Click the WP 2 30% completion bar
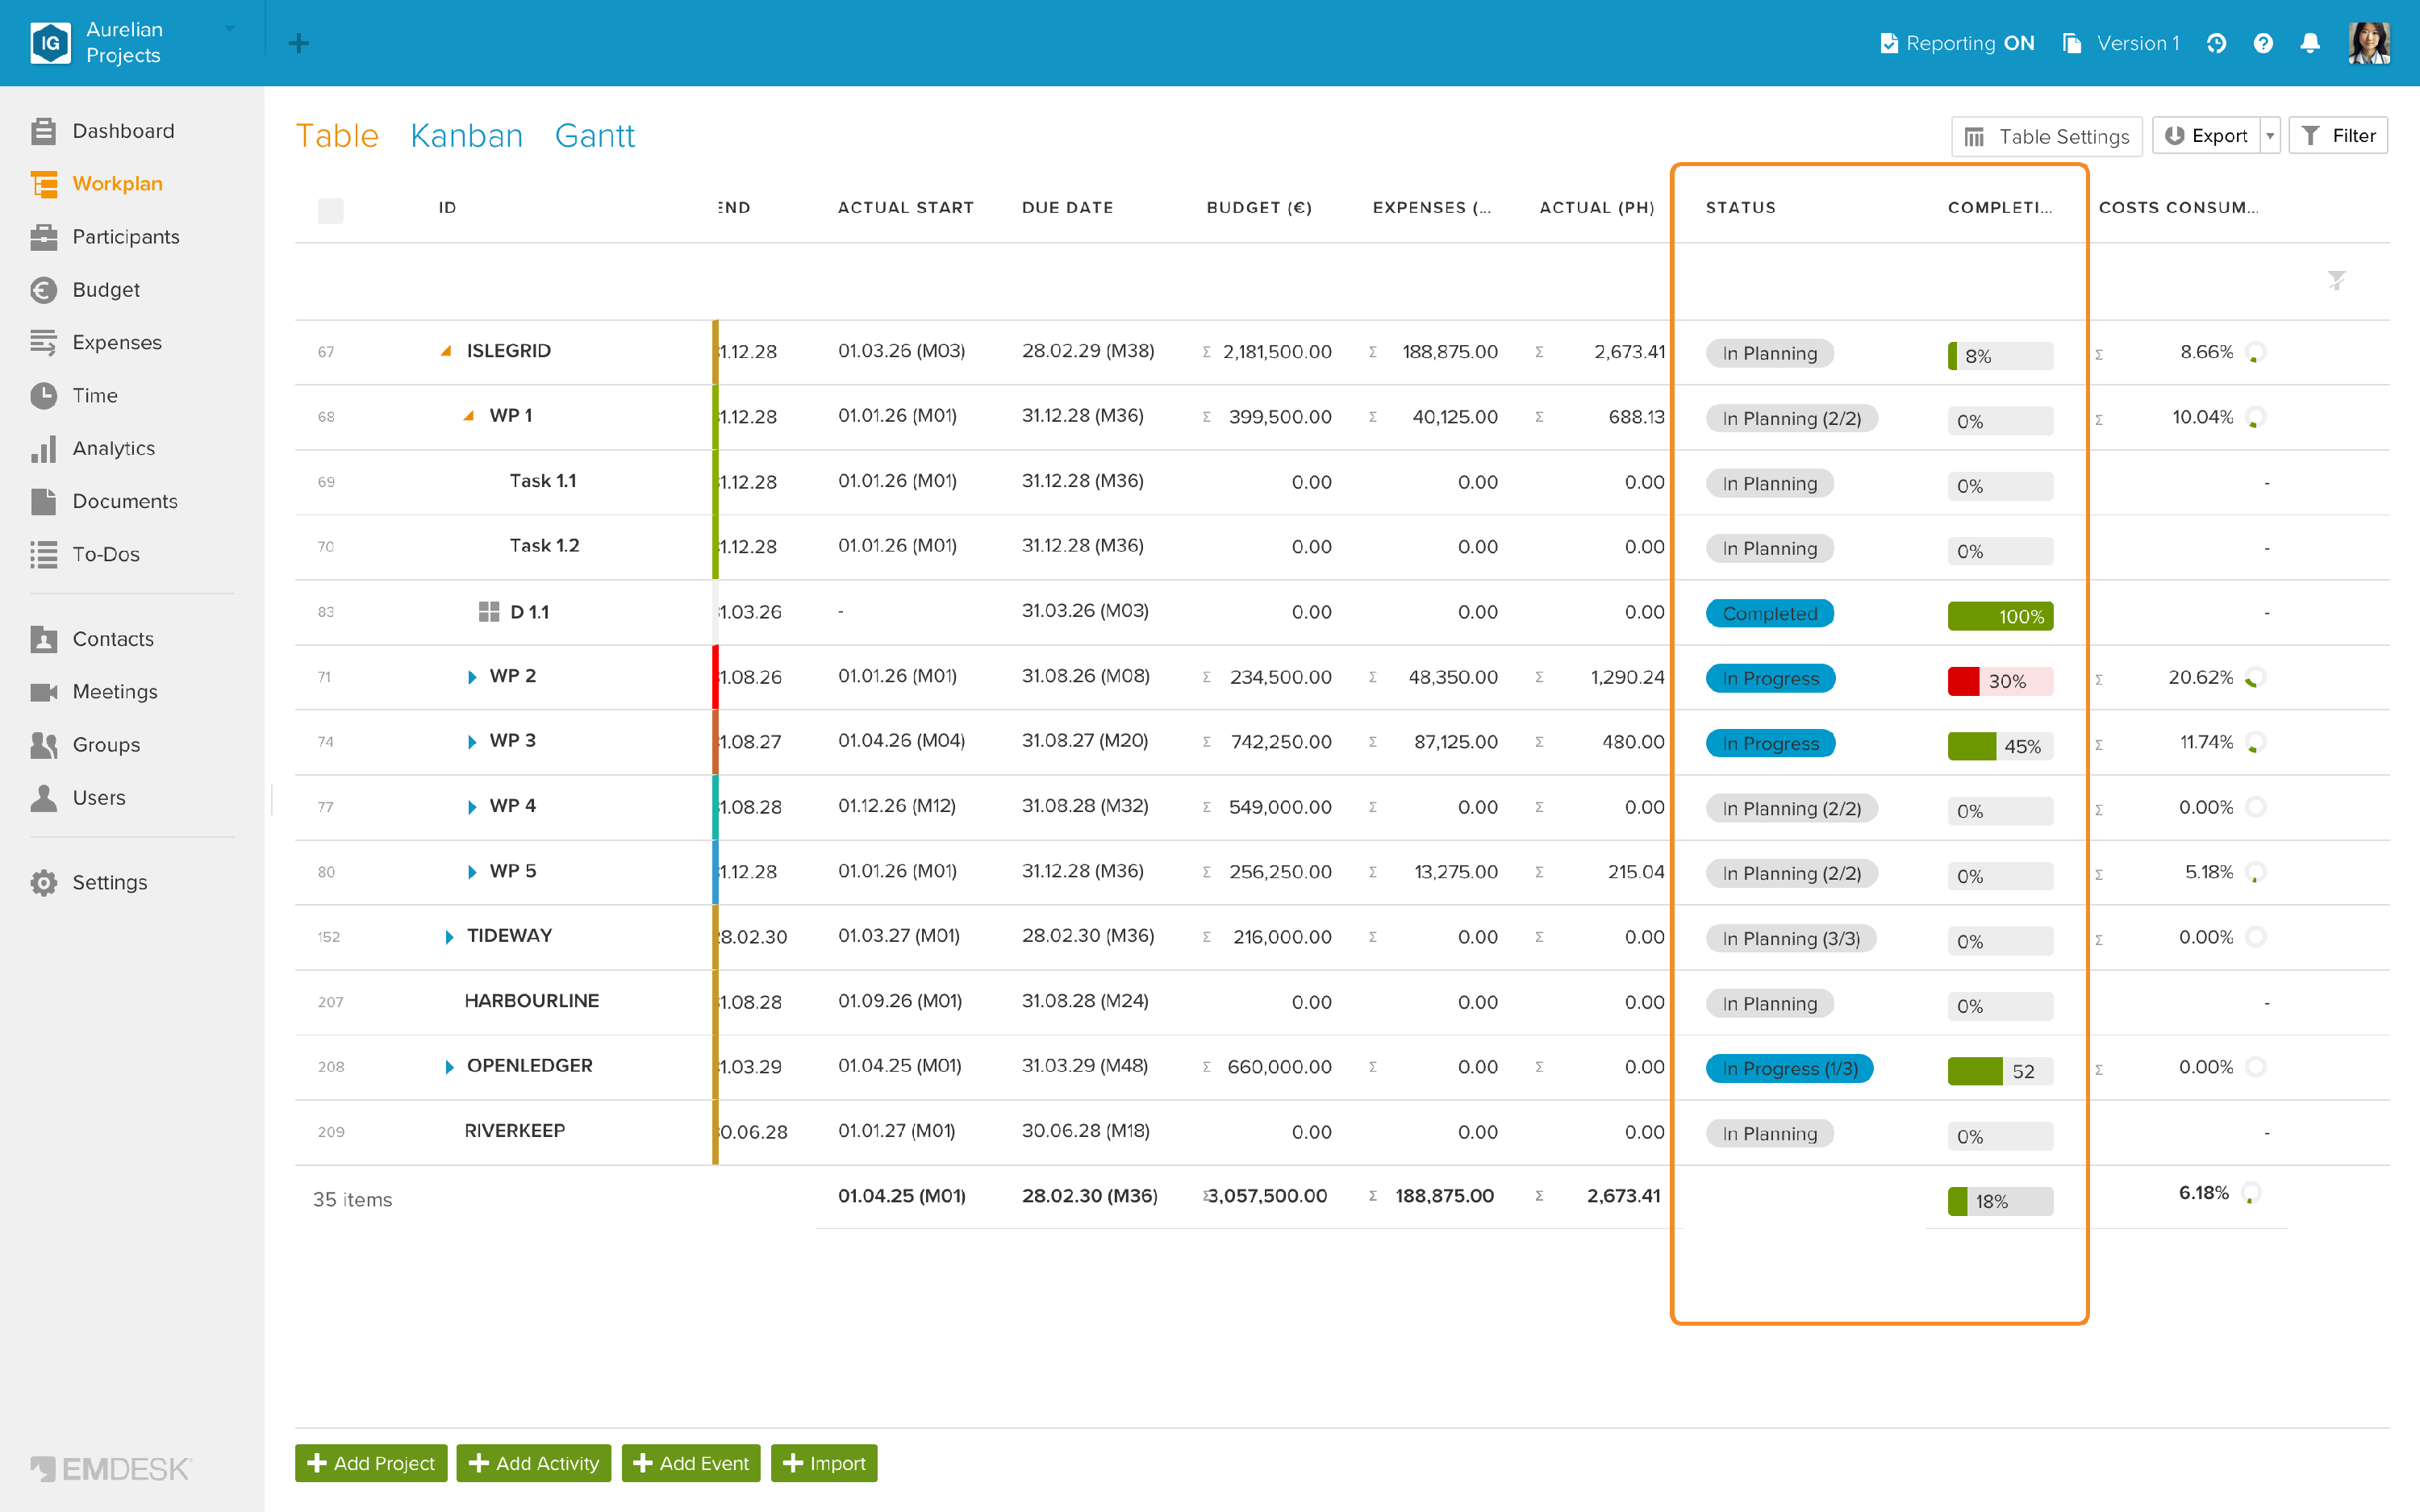The width and height of the screenshot is (2420, 1512). (x=2000, y=681)
